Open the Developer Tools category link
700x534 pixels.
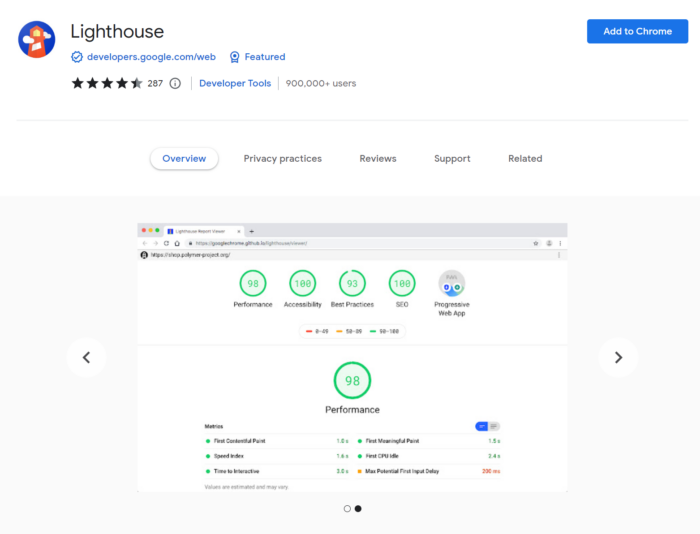pyautogui.click(x=235, y=83)
